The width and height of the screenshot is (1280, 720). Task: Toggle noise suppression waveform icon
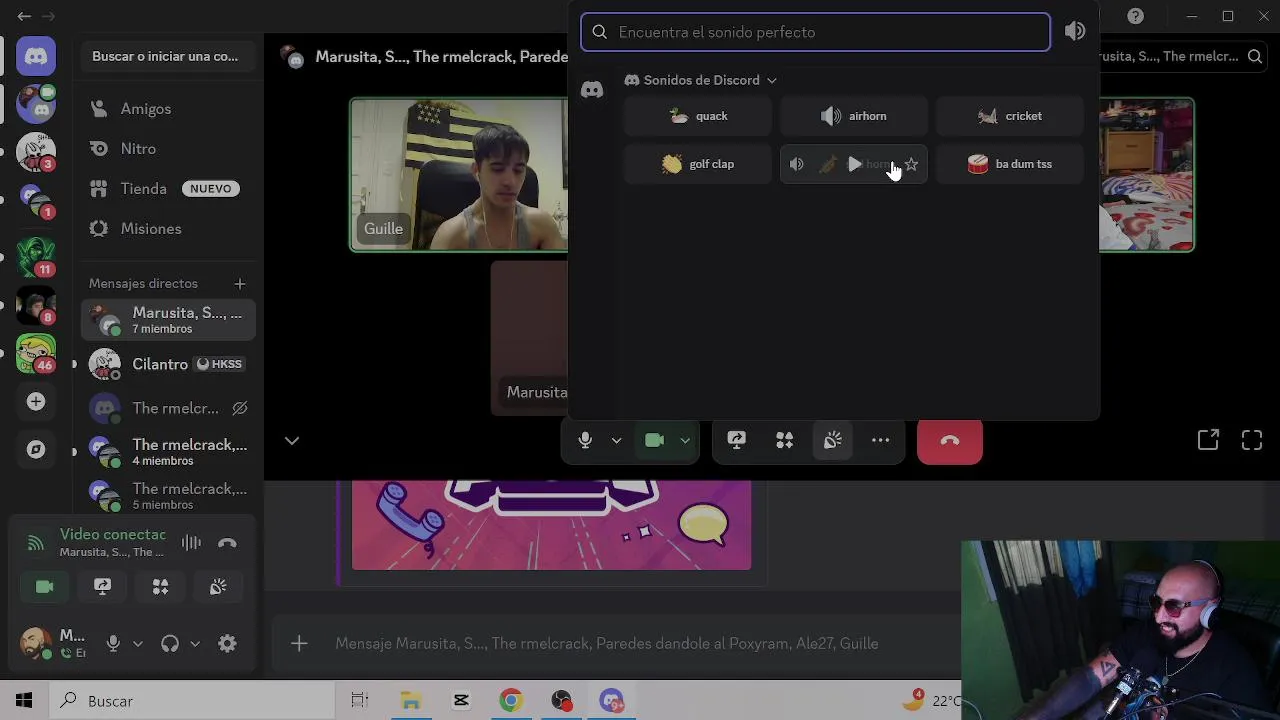(x=191, y=543)
